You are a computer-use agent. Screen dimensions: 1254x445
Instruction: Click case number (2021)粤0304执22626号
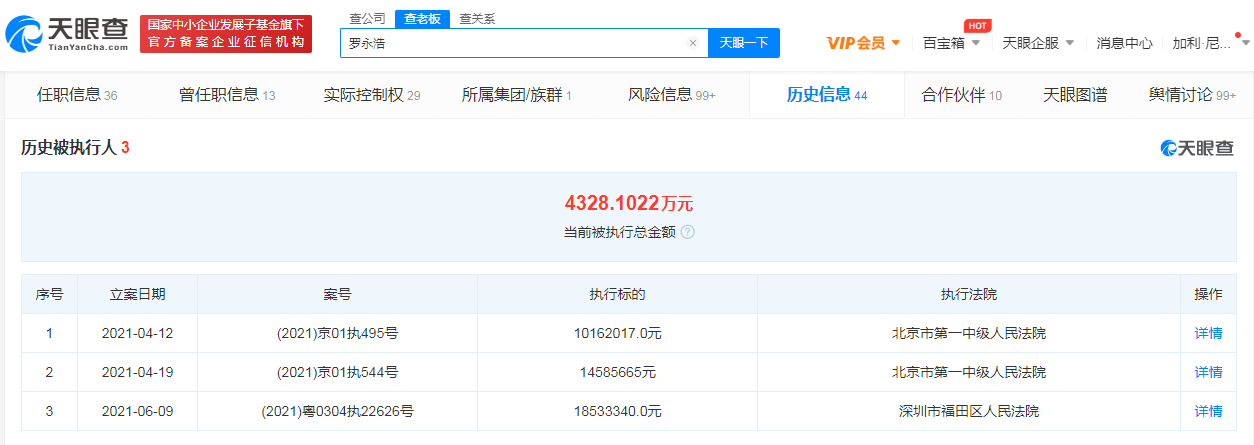[x=337, y=411]
